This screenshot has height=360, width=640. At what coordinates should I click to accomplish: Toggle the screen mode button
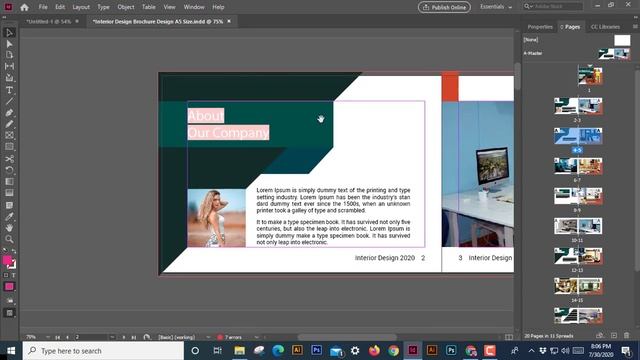point(9,313)
